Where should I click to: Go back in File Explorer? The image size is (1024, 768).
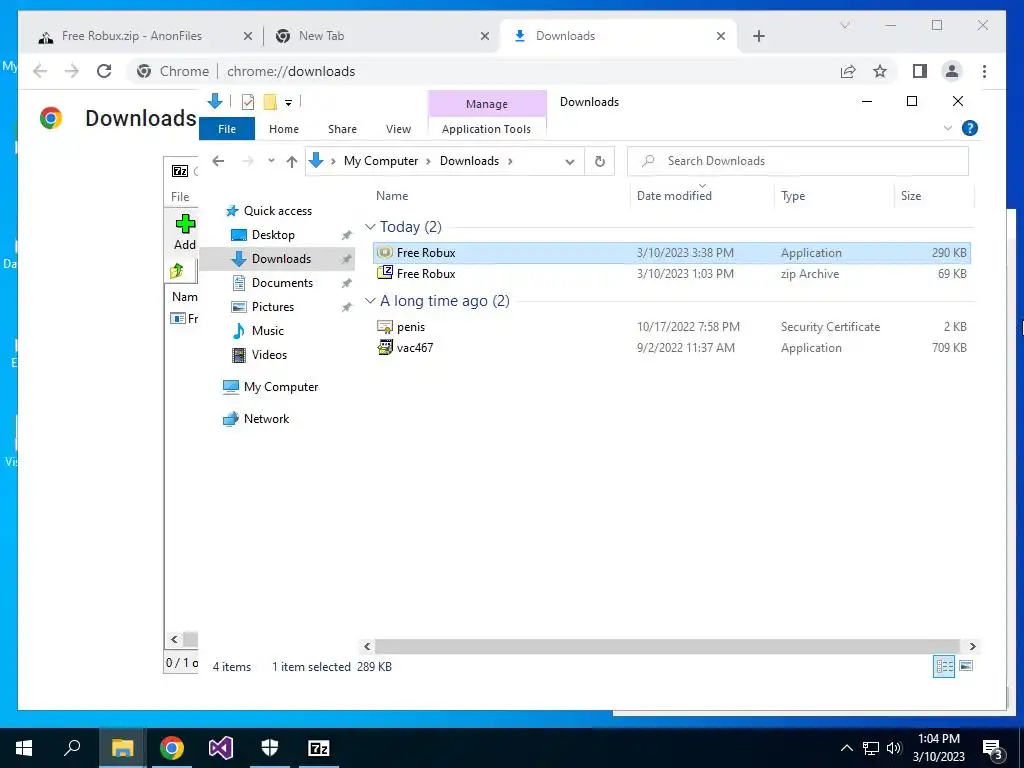pos(218,161)
